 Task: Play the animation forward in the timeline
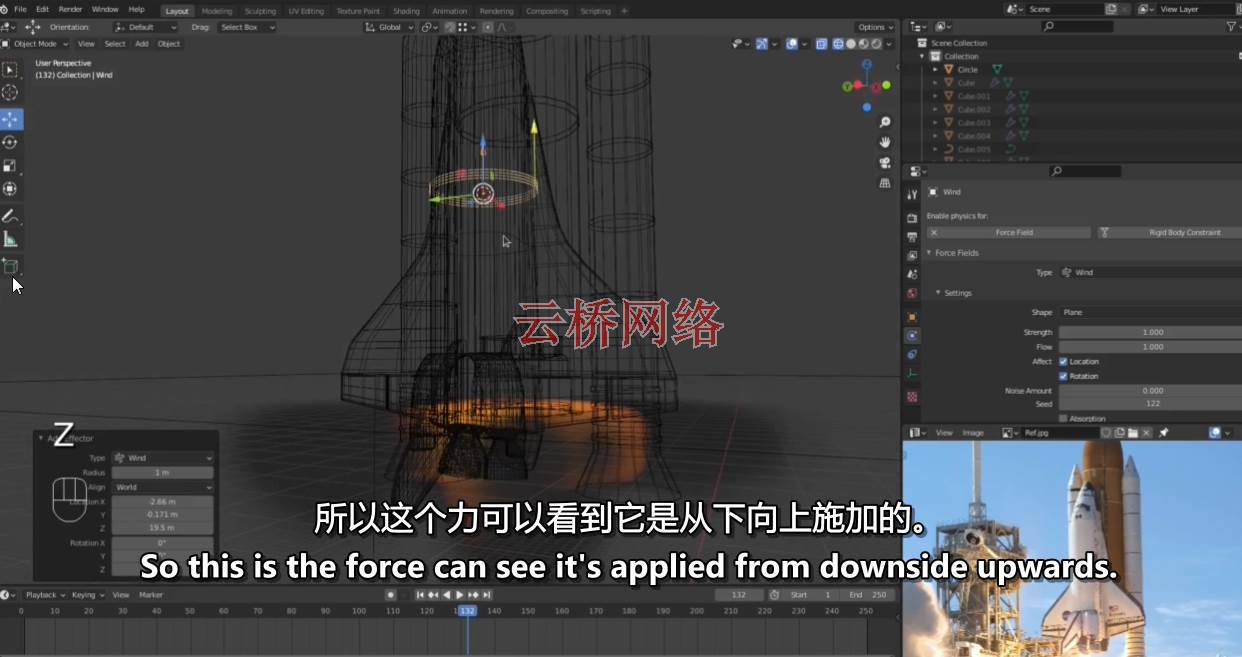click(459, 595)
